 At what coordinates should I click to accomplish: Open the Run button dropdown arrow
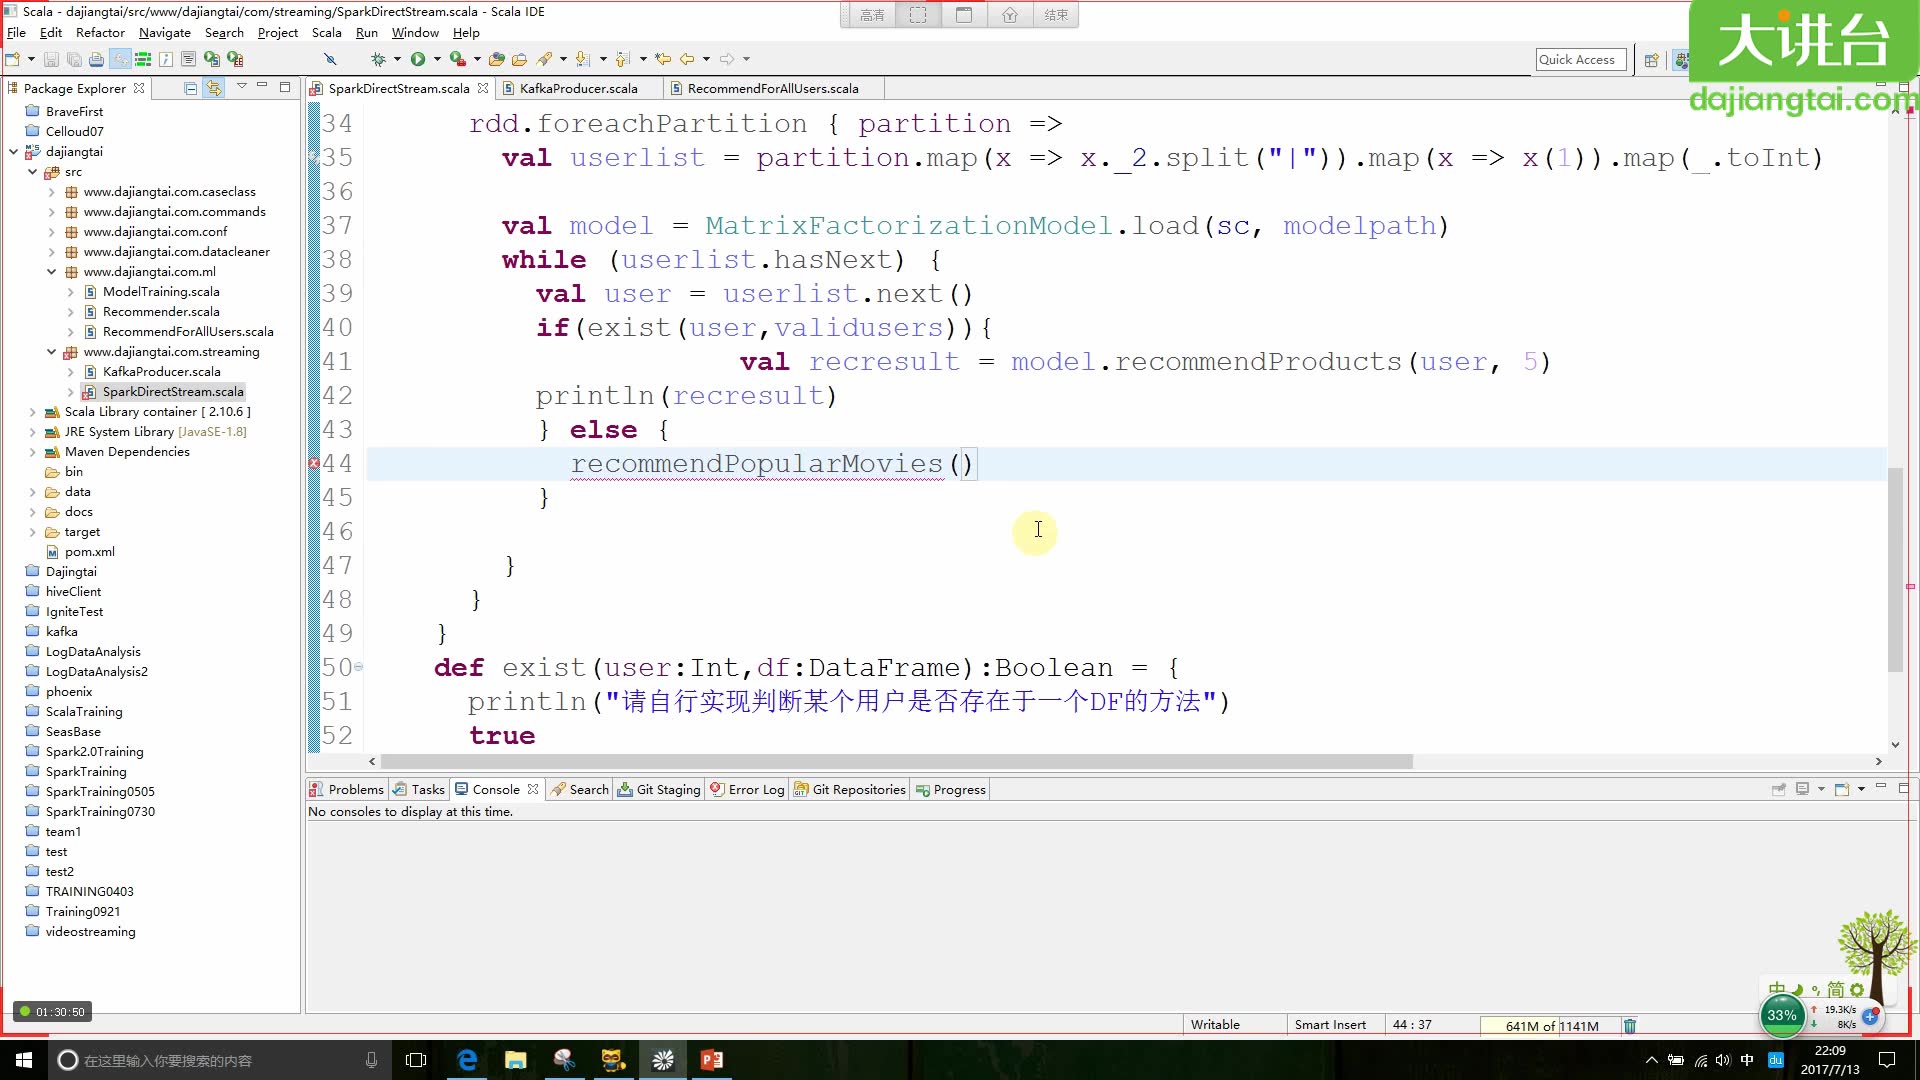click(x=437, y=59)
